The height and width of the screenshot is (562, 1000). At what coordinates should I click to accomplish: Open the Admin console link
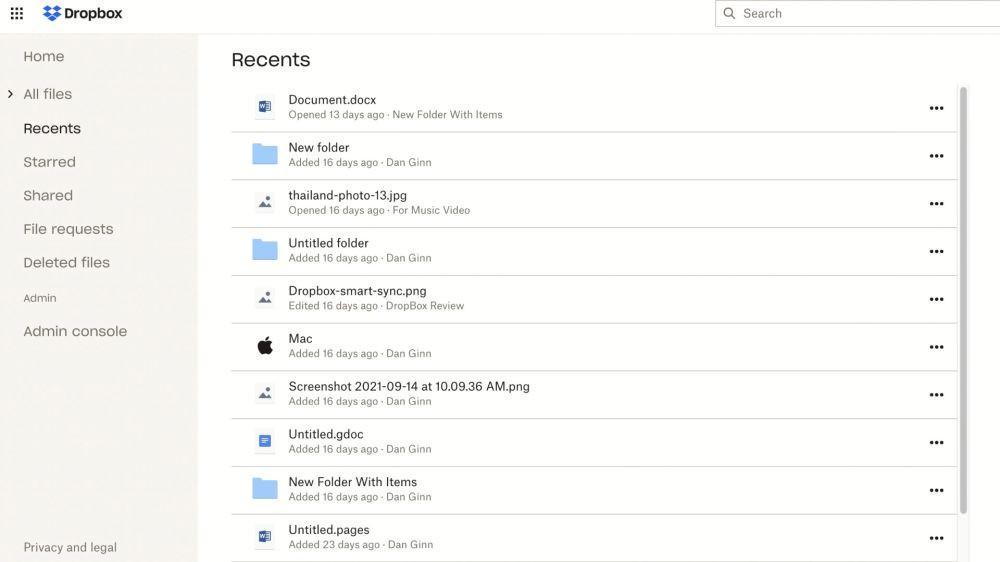[75, 331]
